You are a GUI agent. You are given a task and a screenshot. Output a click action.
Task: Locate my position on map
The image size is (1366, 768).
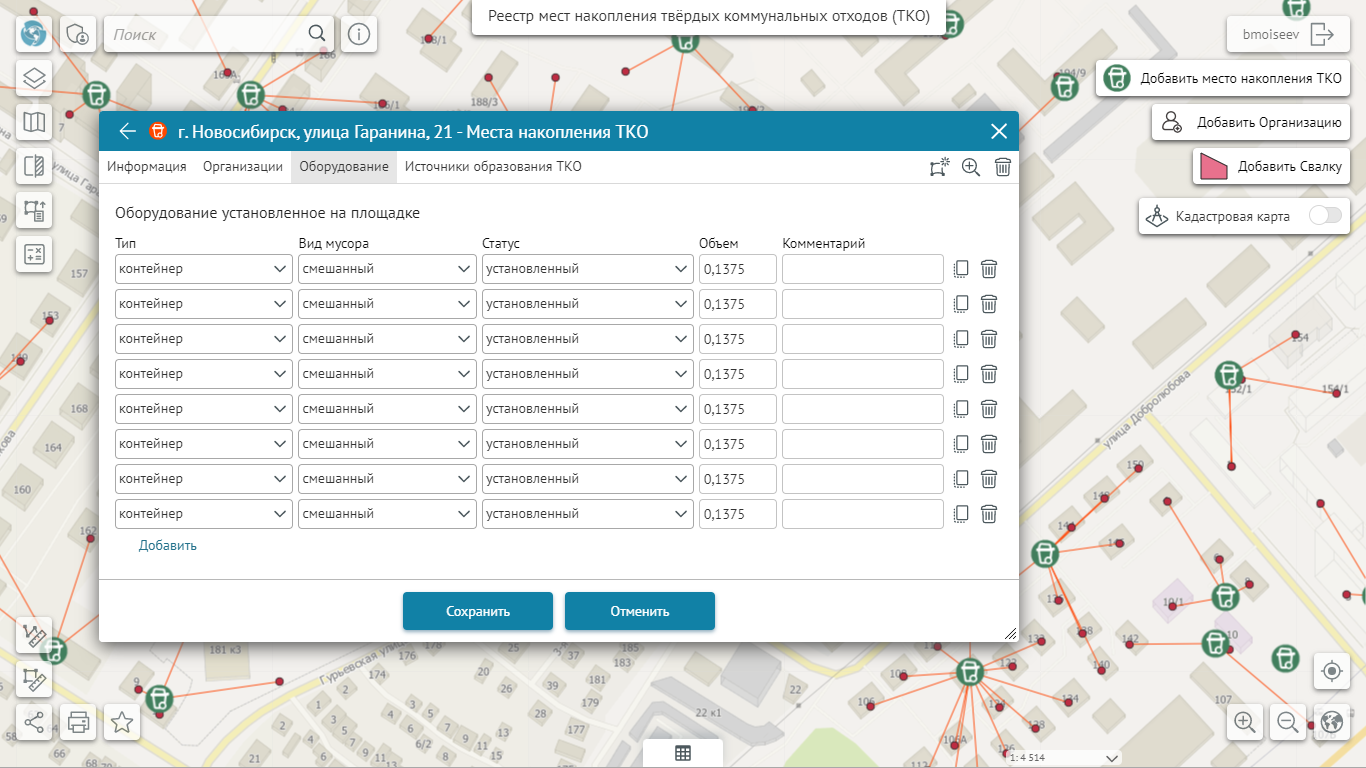1331,671
